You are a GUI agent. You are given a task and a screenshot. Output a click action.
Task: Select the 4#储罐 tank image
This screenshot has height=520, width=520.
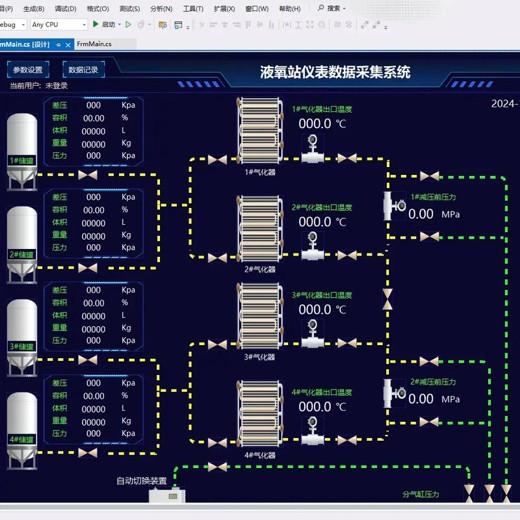click(22, 431)
